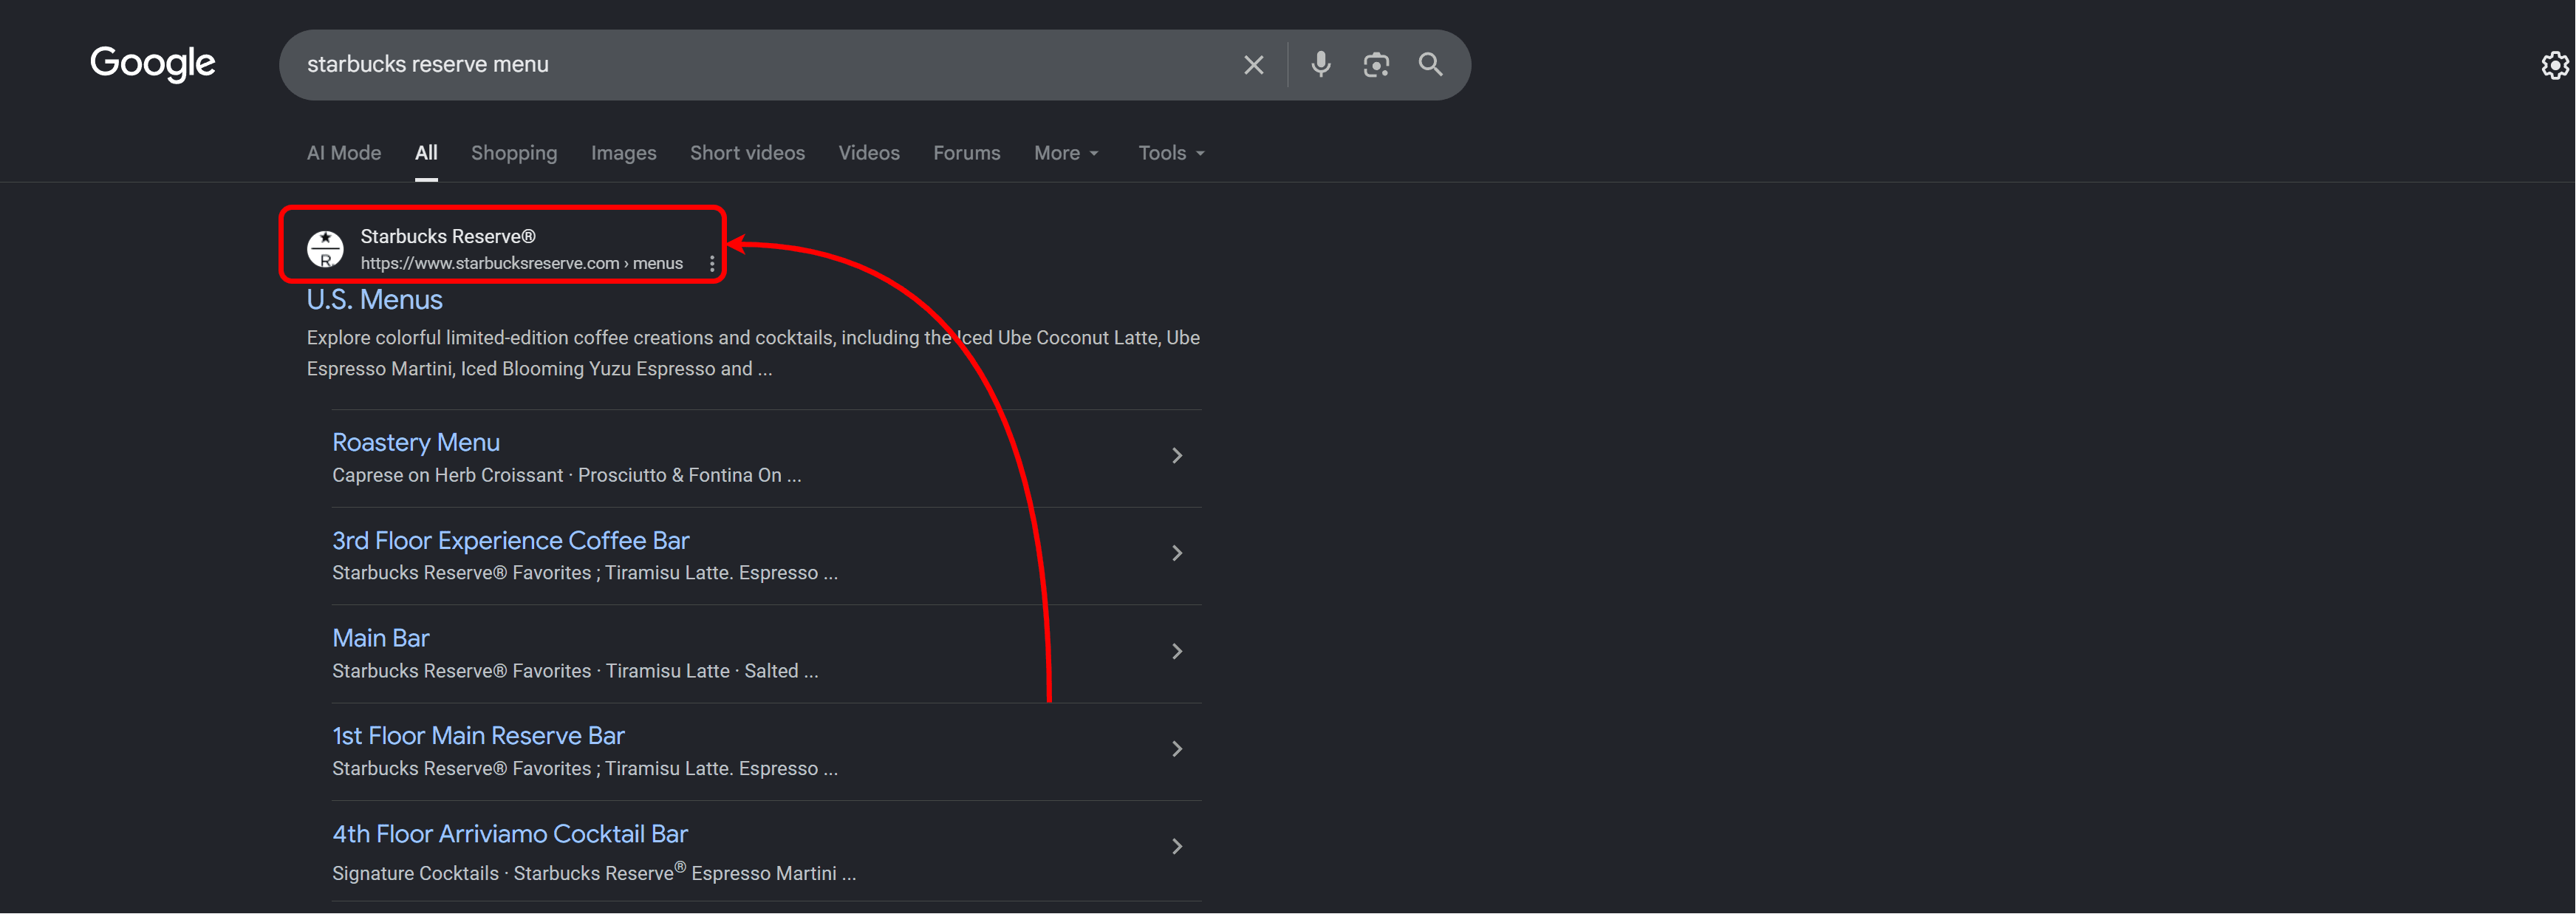
Task: Open search by image camera icon
Action: 1376,65
